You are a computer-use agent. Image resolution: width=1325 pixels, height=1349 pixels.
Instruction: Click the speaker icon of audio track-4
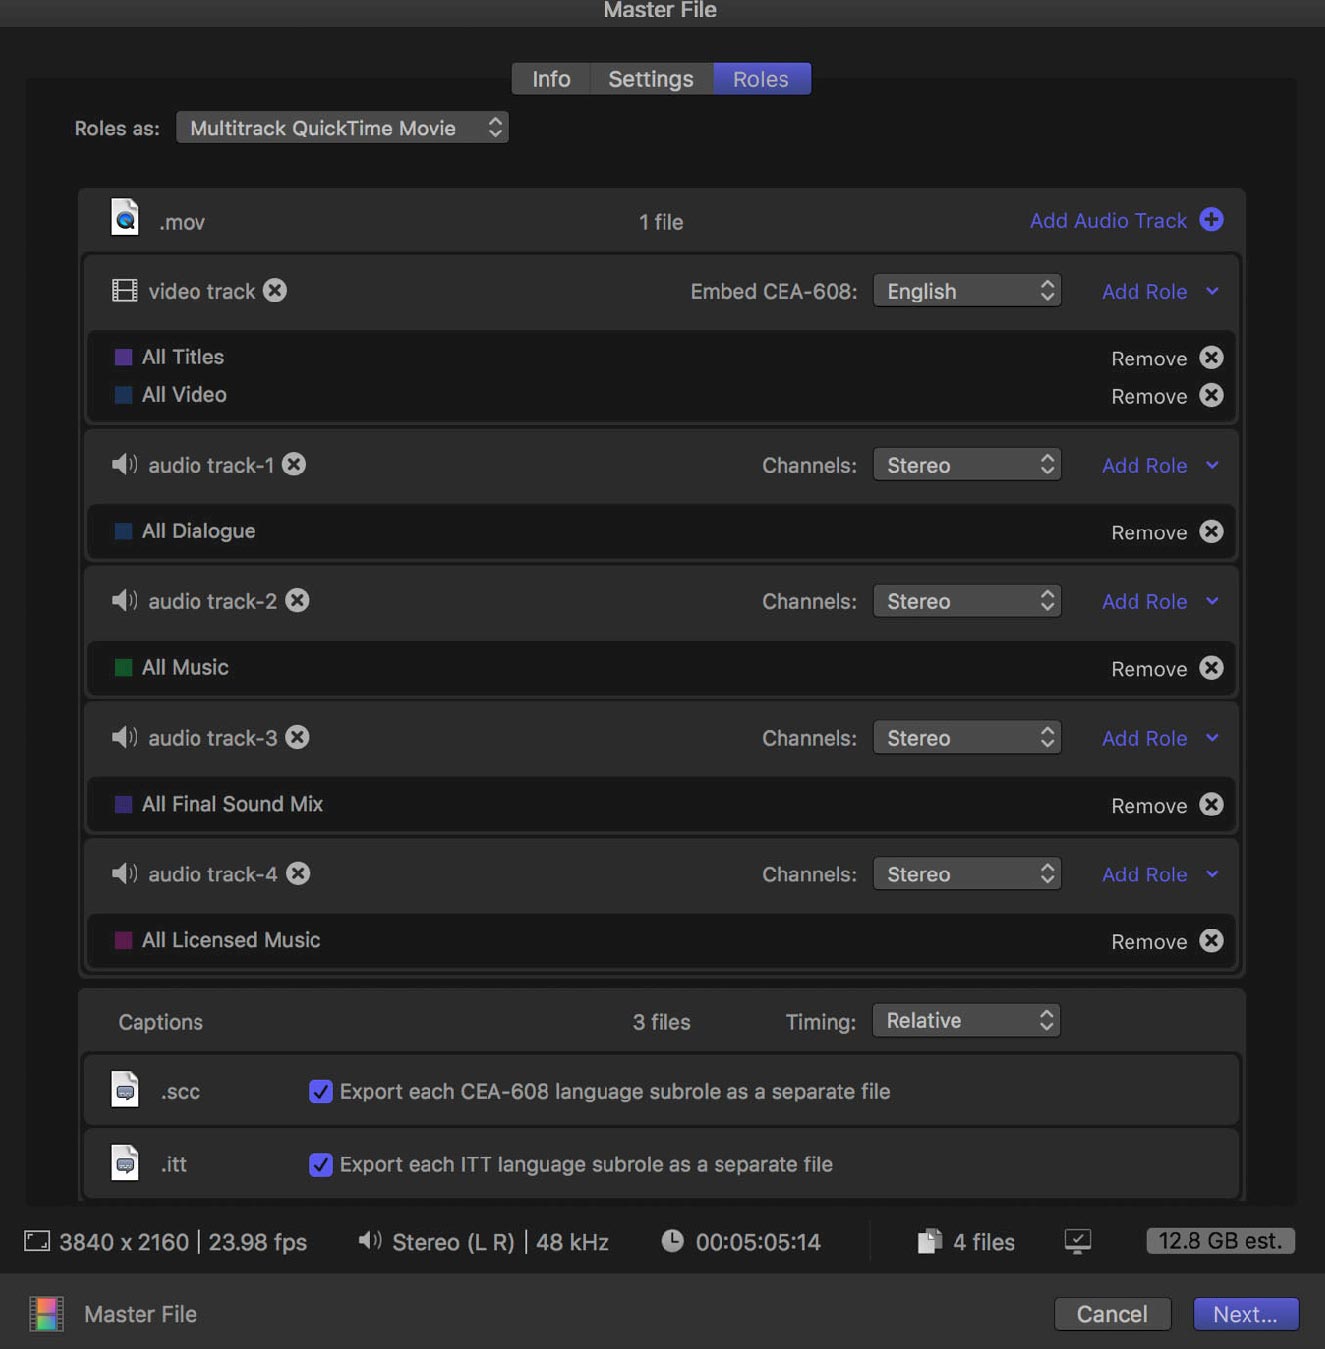point(125,873)
